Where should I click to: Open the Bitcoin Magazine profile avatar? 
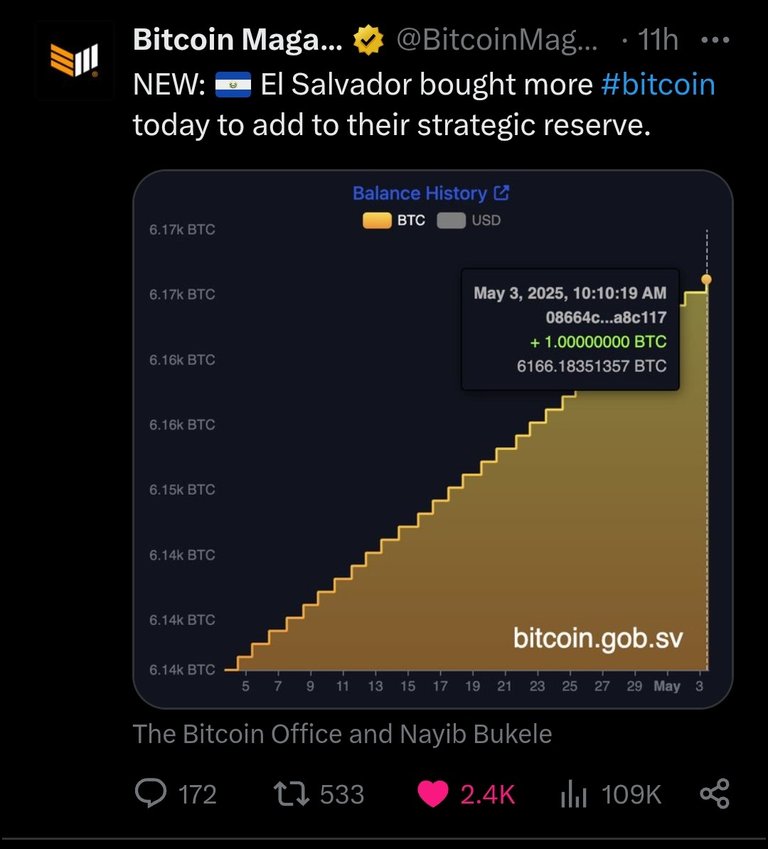(x=74, y=60)
